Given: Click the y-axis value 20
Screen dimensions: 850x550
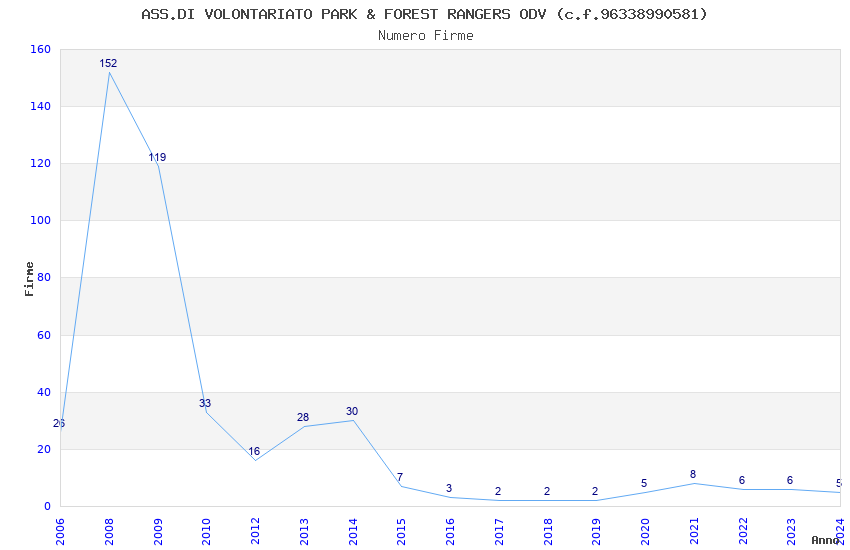Looking at the screenshot, I should click(x=44, y=449).
